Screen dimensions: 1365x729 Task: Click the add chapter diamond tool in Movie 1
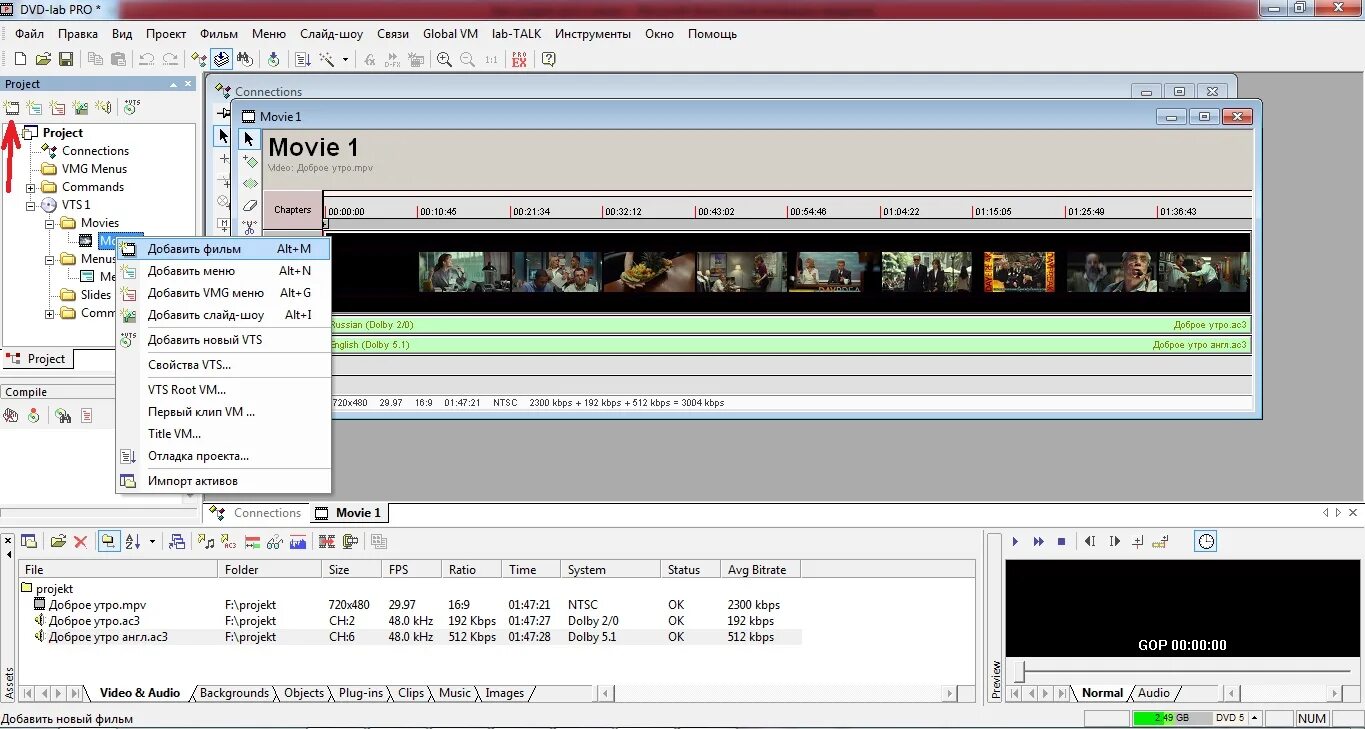(250, 162)
